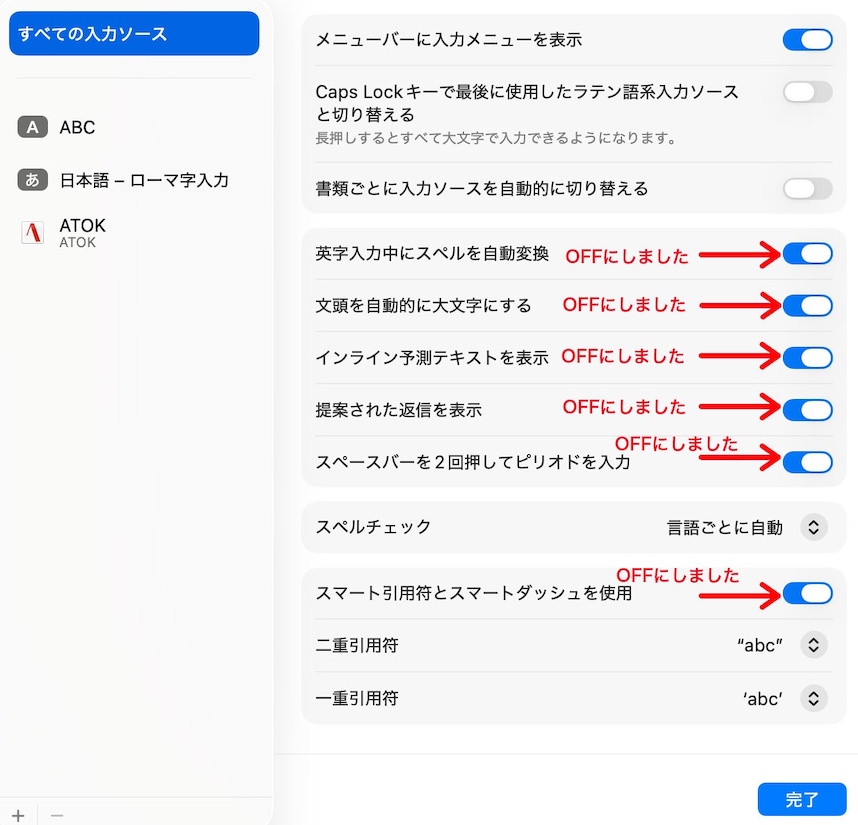Select すべての入力ソース in the sidebar
This screenshot has width=858, height=825.
(x=133, y=34)
